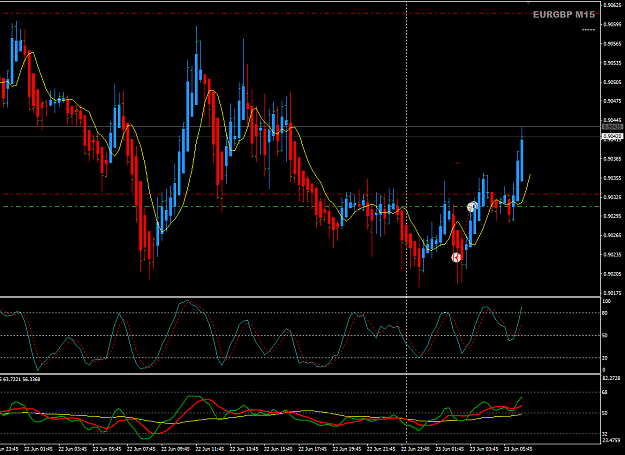Click the EURGBP M15 chart label

point(564,15)
